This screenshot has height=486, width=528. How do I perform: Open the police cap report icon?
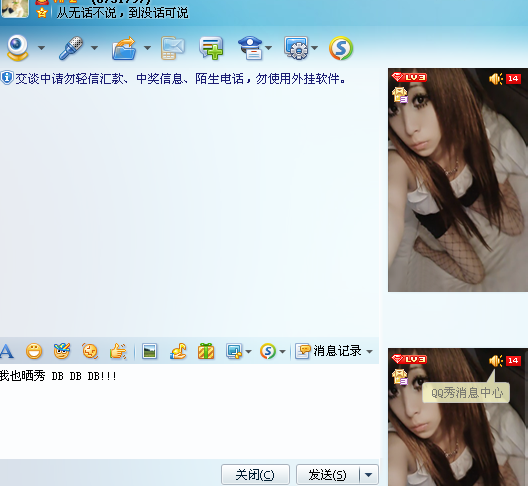coord(251,48)
